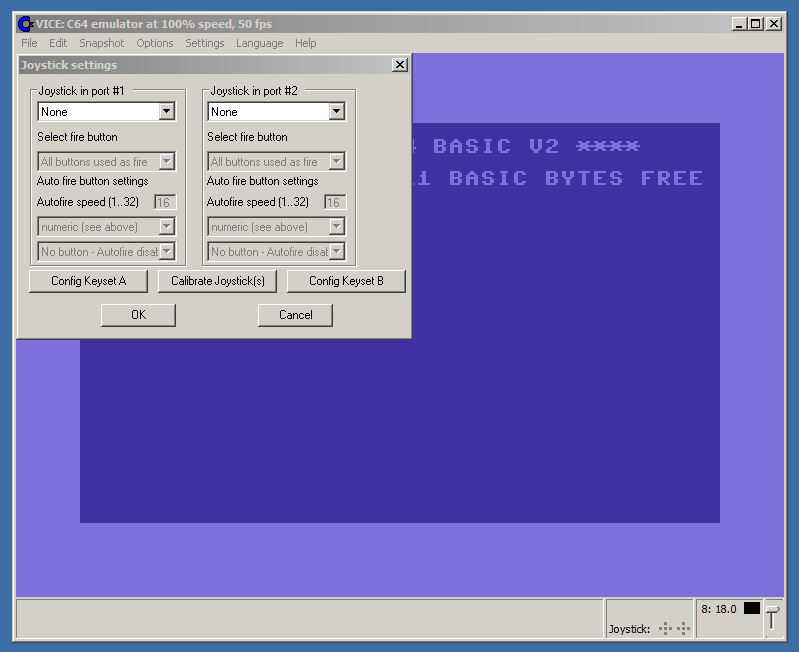This screenshot has width=799, height=652.
Task: Click the VICE app icon in title bar
Action: [25, 24]
